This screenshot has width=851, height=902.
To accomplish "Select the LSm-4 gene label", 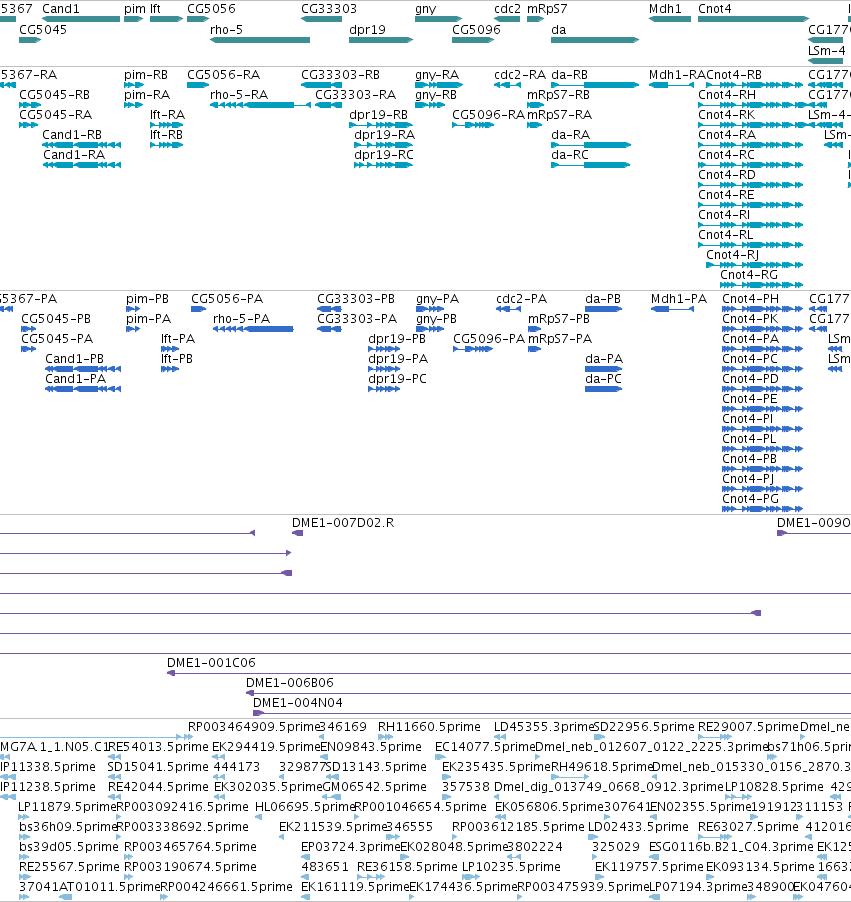I will [x=826, y=50].
